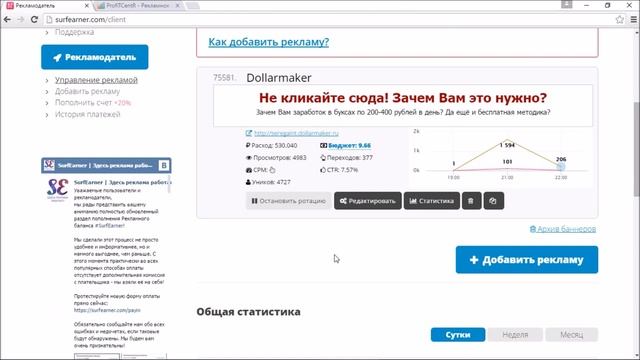Open the dollarmaker.ru campaign URL link
The width and height of the screenshot is (640, 360).
(x=296, y=133)
